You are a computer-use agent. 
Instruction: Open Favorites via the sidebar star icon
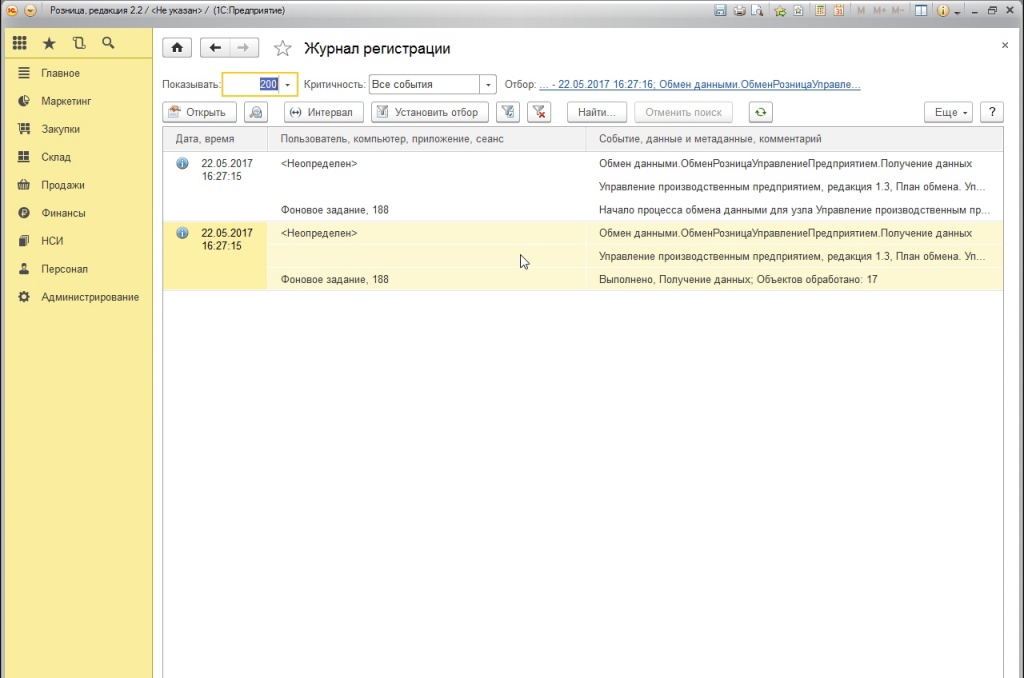(49, 43)
